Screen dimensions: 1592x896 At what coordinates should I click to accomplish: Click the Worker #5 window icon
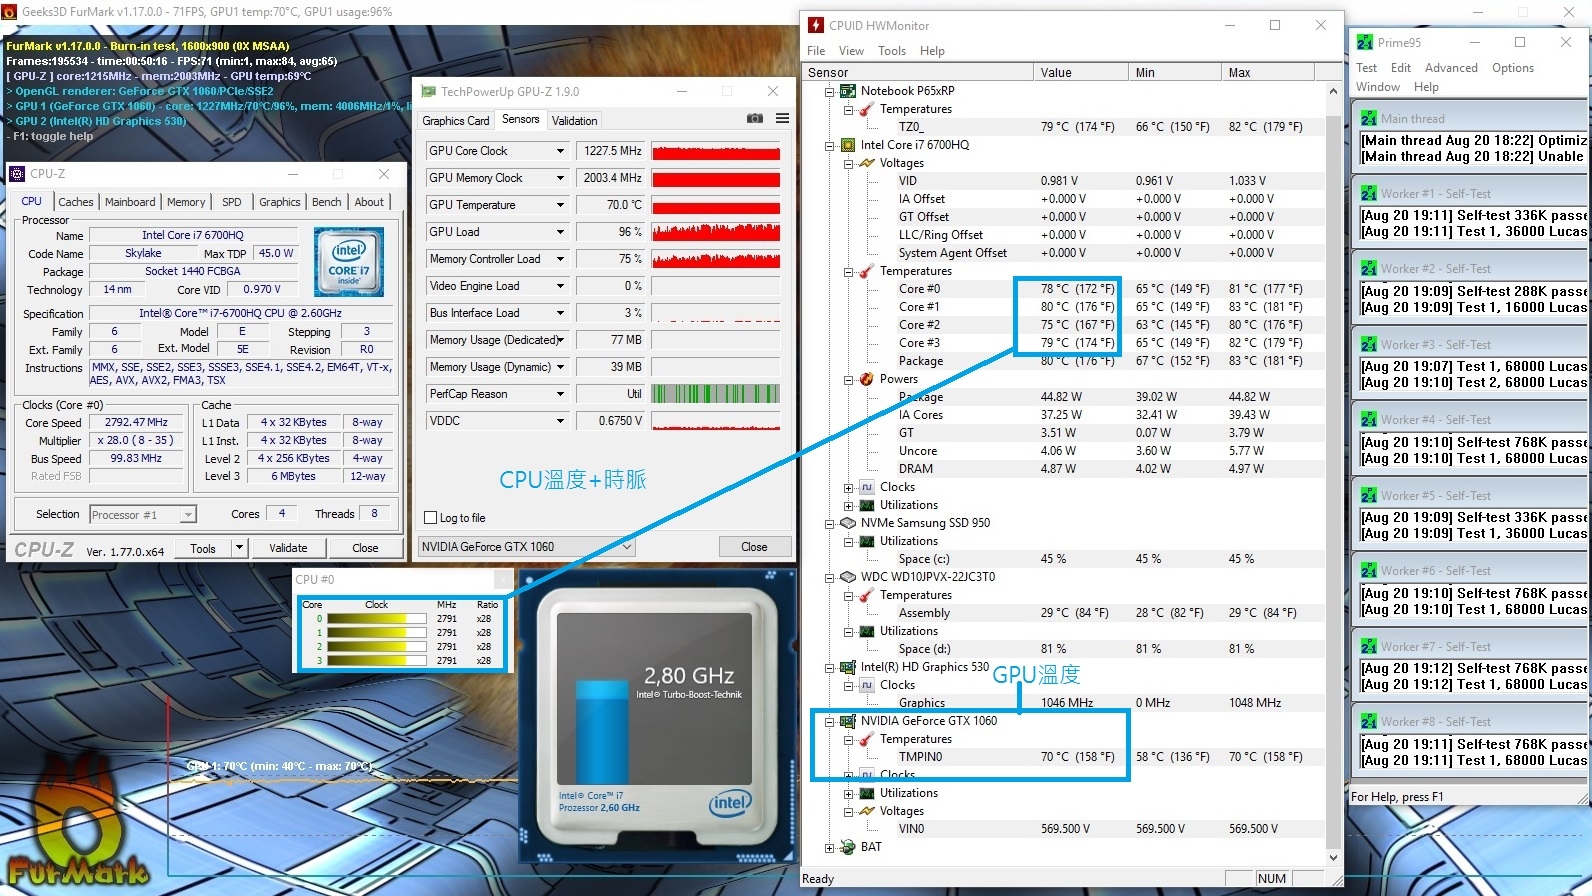click(1369, 496)
